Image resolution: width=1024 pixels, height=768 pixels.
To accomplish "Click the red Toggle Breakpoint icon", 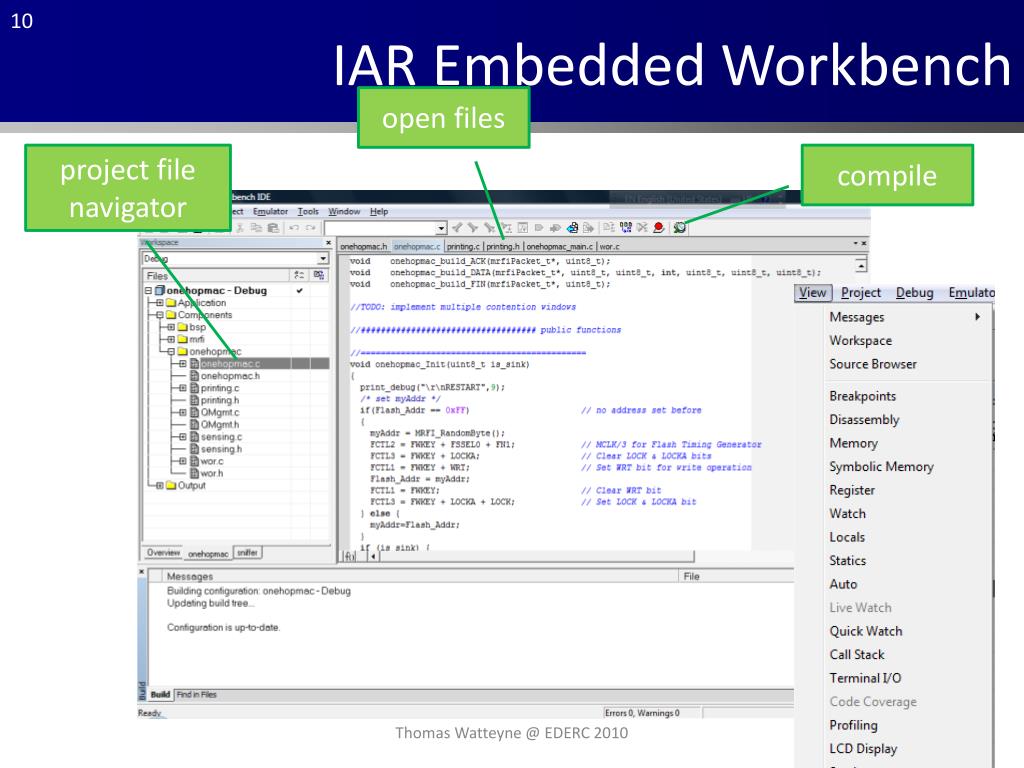I will [x=659, y=227].
